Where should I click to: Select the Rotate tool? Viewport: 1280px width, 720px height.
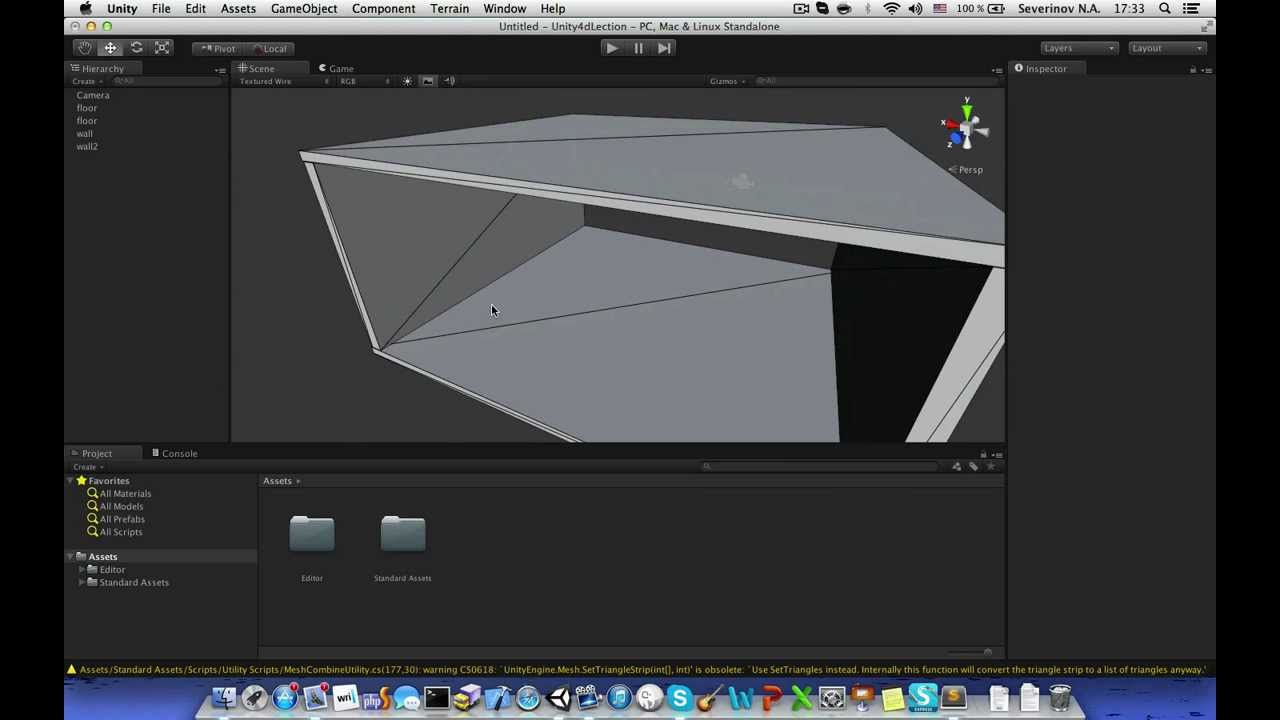tap(136, 48)
